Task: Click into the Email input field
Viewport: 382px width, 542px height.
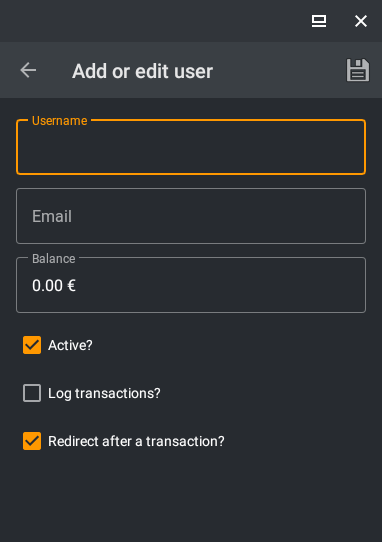Action: pos(191,216)
